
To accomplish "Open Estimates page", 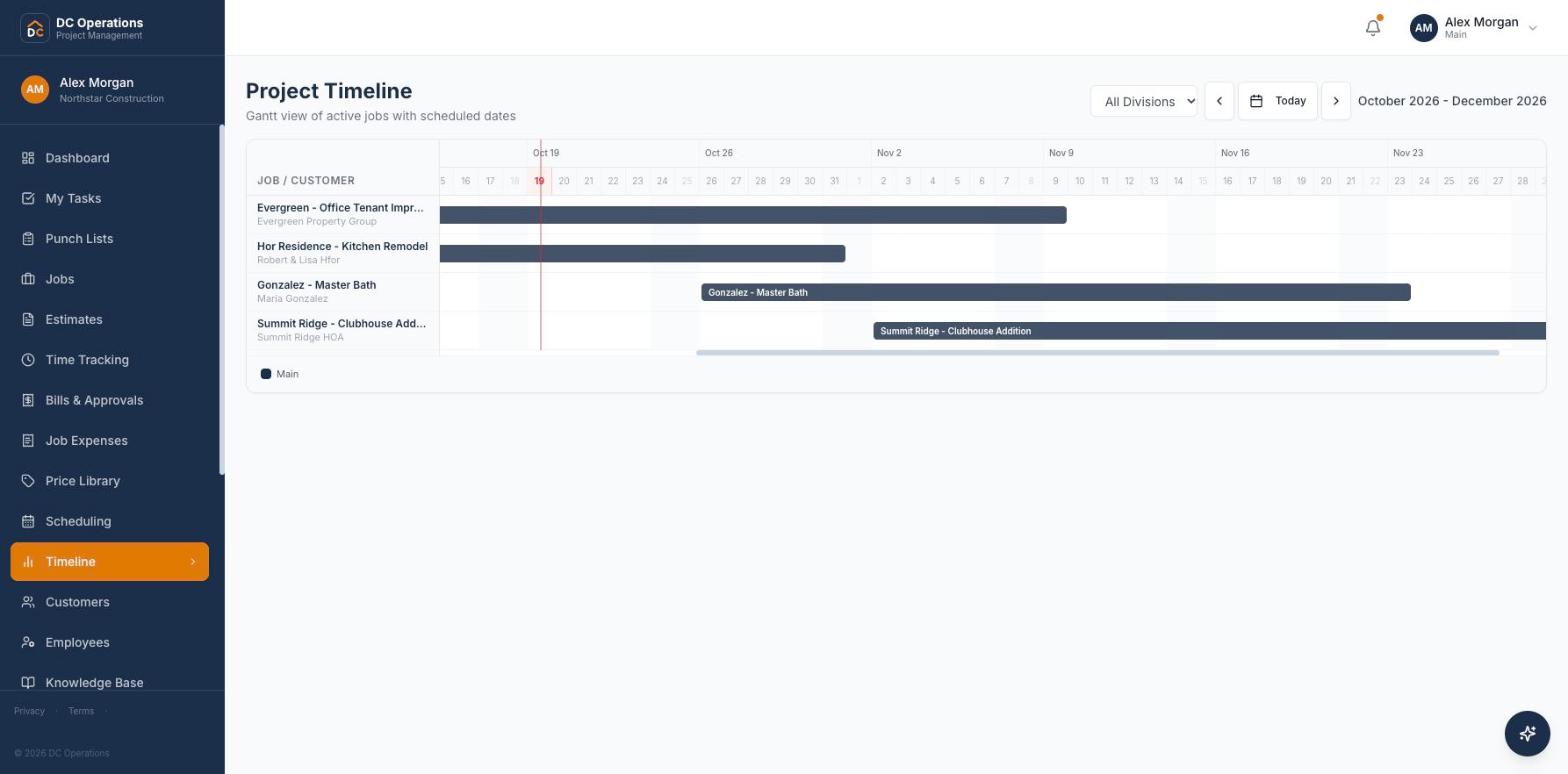I will click(x=110, y=320).
